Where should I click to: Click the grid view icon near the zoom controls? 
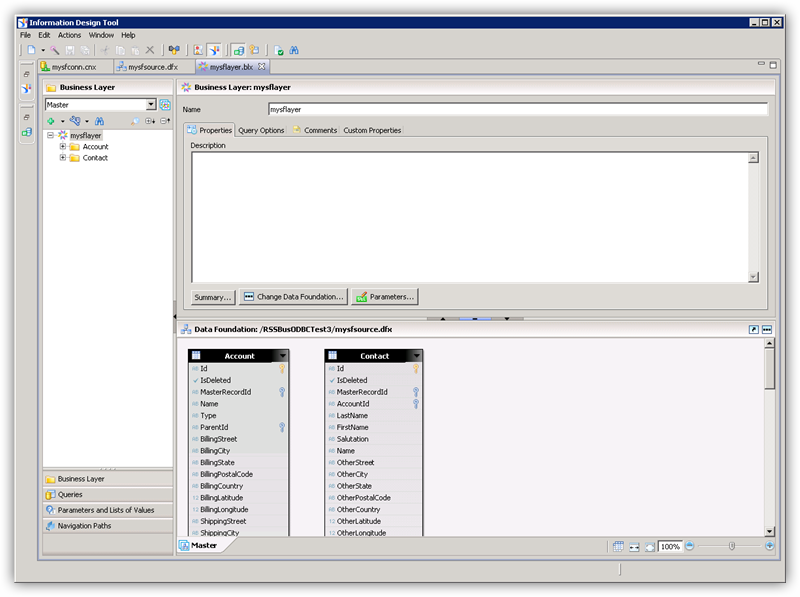click(x=619, y=546)
